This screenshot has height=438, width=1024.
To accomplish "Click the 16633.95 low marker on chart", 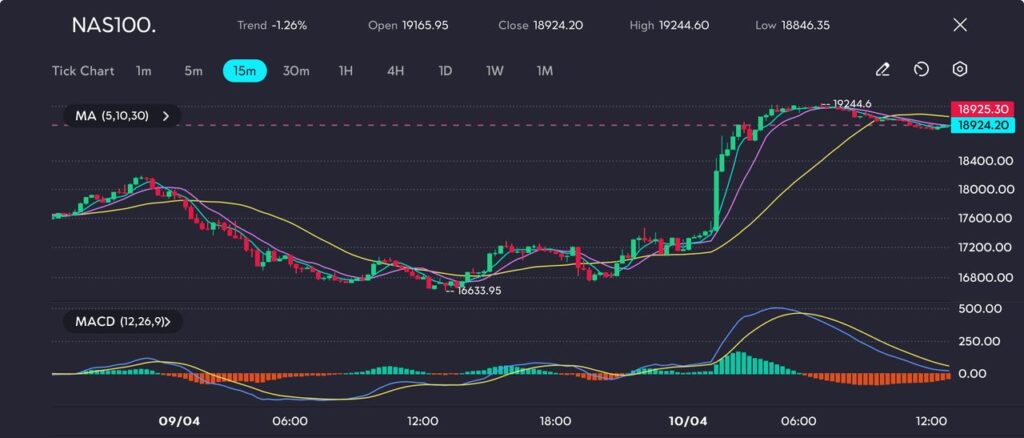I will (x=479, y=290).
